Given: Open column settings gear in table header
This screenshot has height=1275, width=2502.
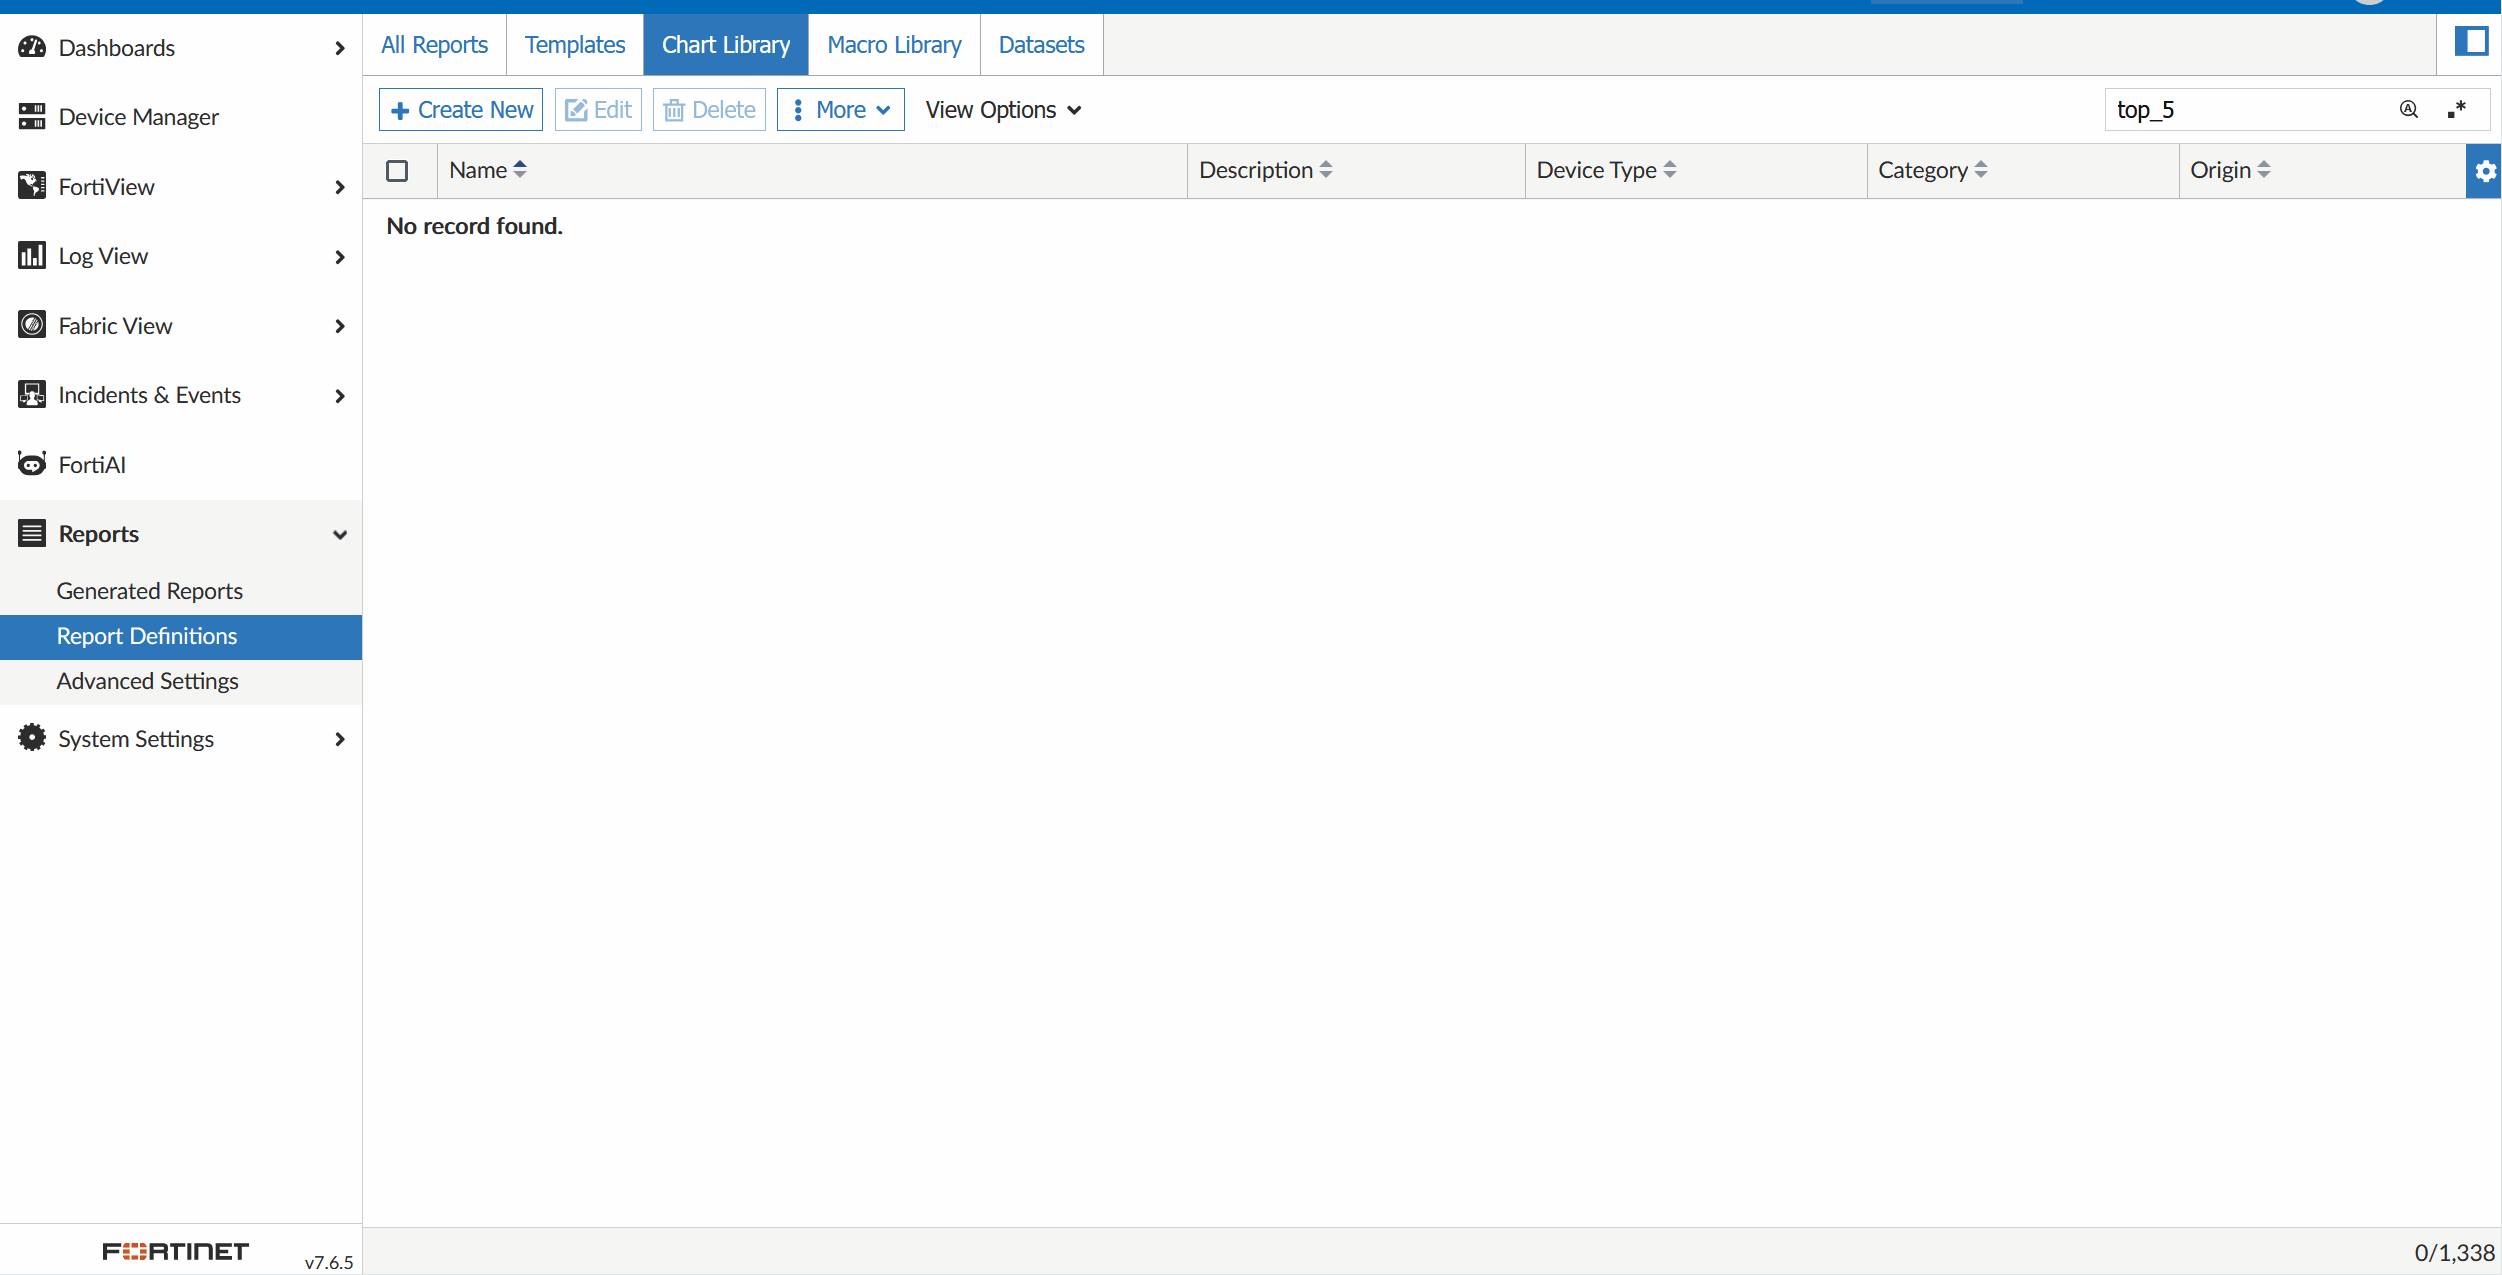Looking at the screenshot, I should click(x=2484, y=171).
